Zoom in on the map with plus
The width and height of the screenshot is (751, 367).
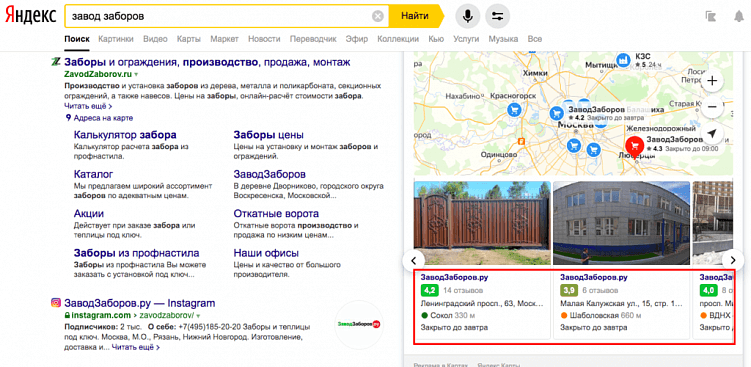click(x=712, y=80)
